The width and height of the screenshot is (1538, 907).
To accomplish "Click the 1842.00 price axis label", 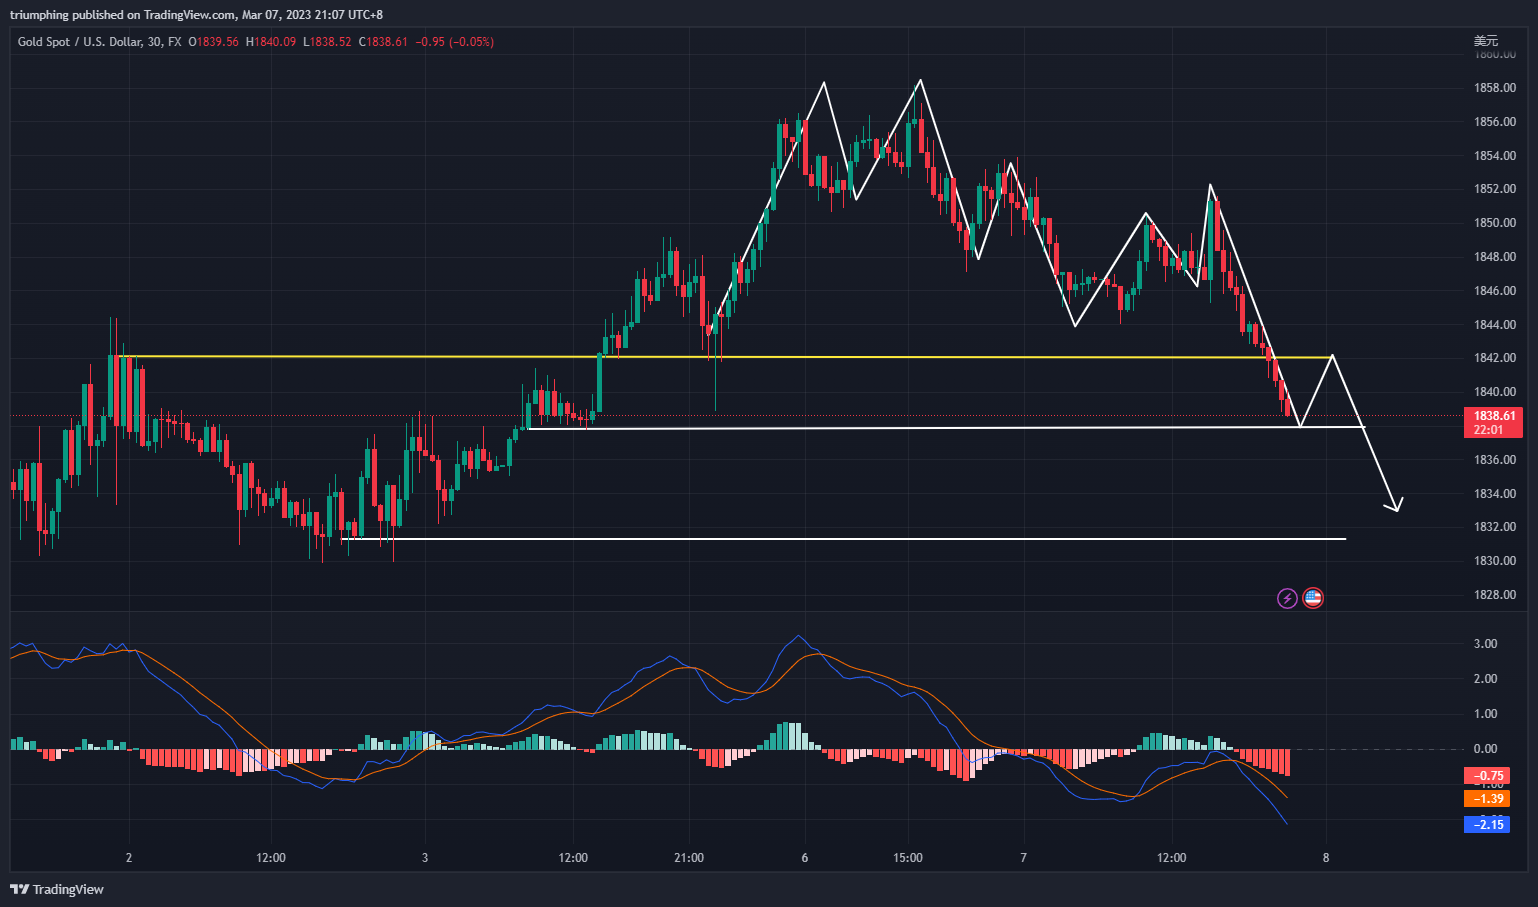I will [x=1495, y=358].
